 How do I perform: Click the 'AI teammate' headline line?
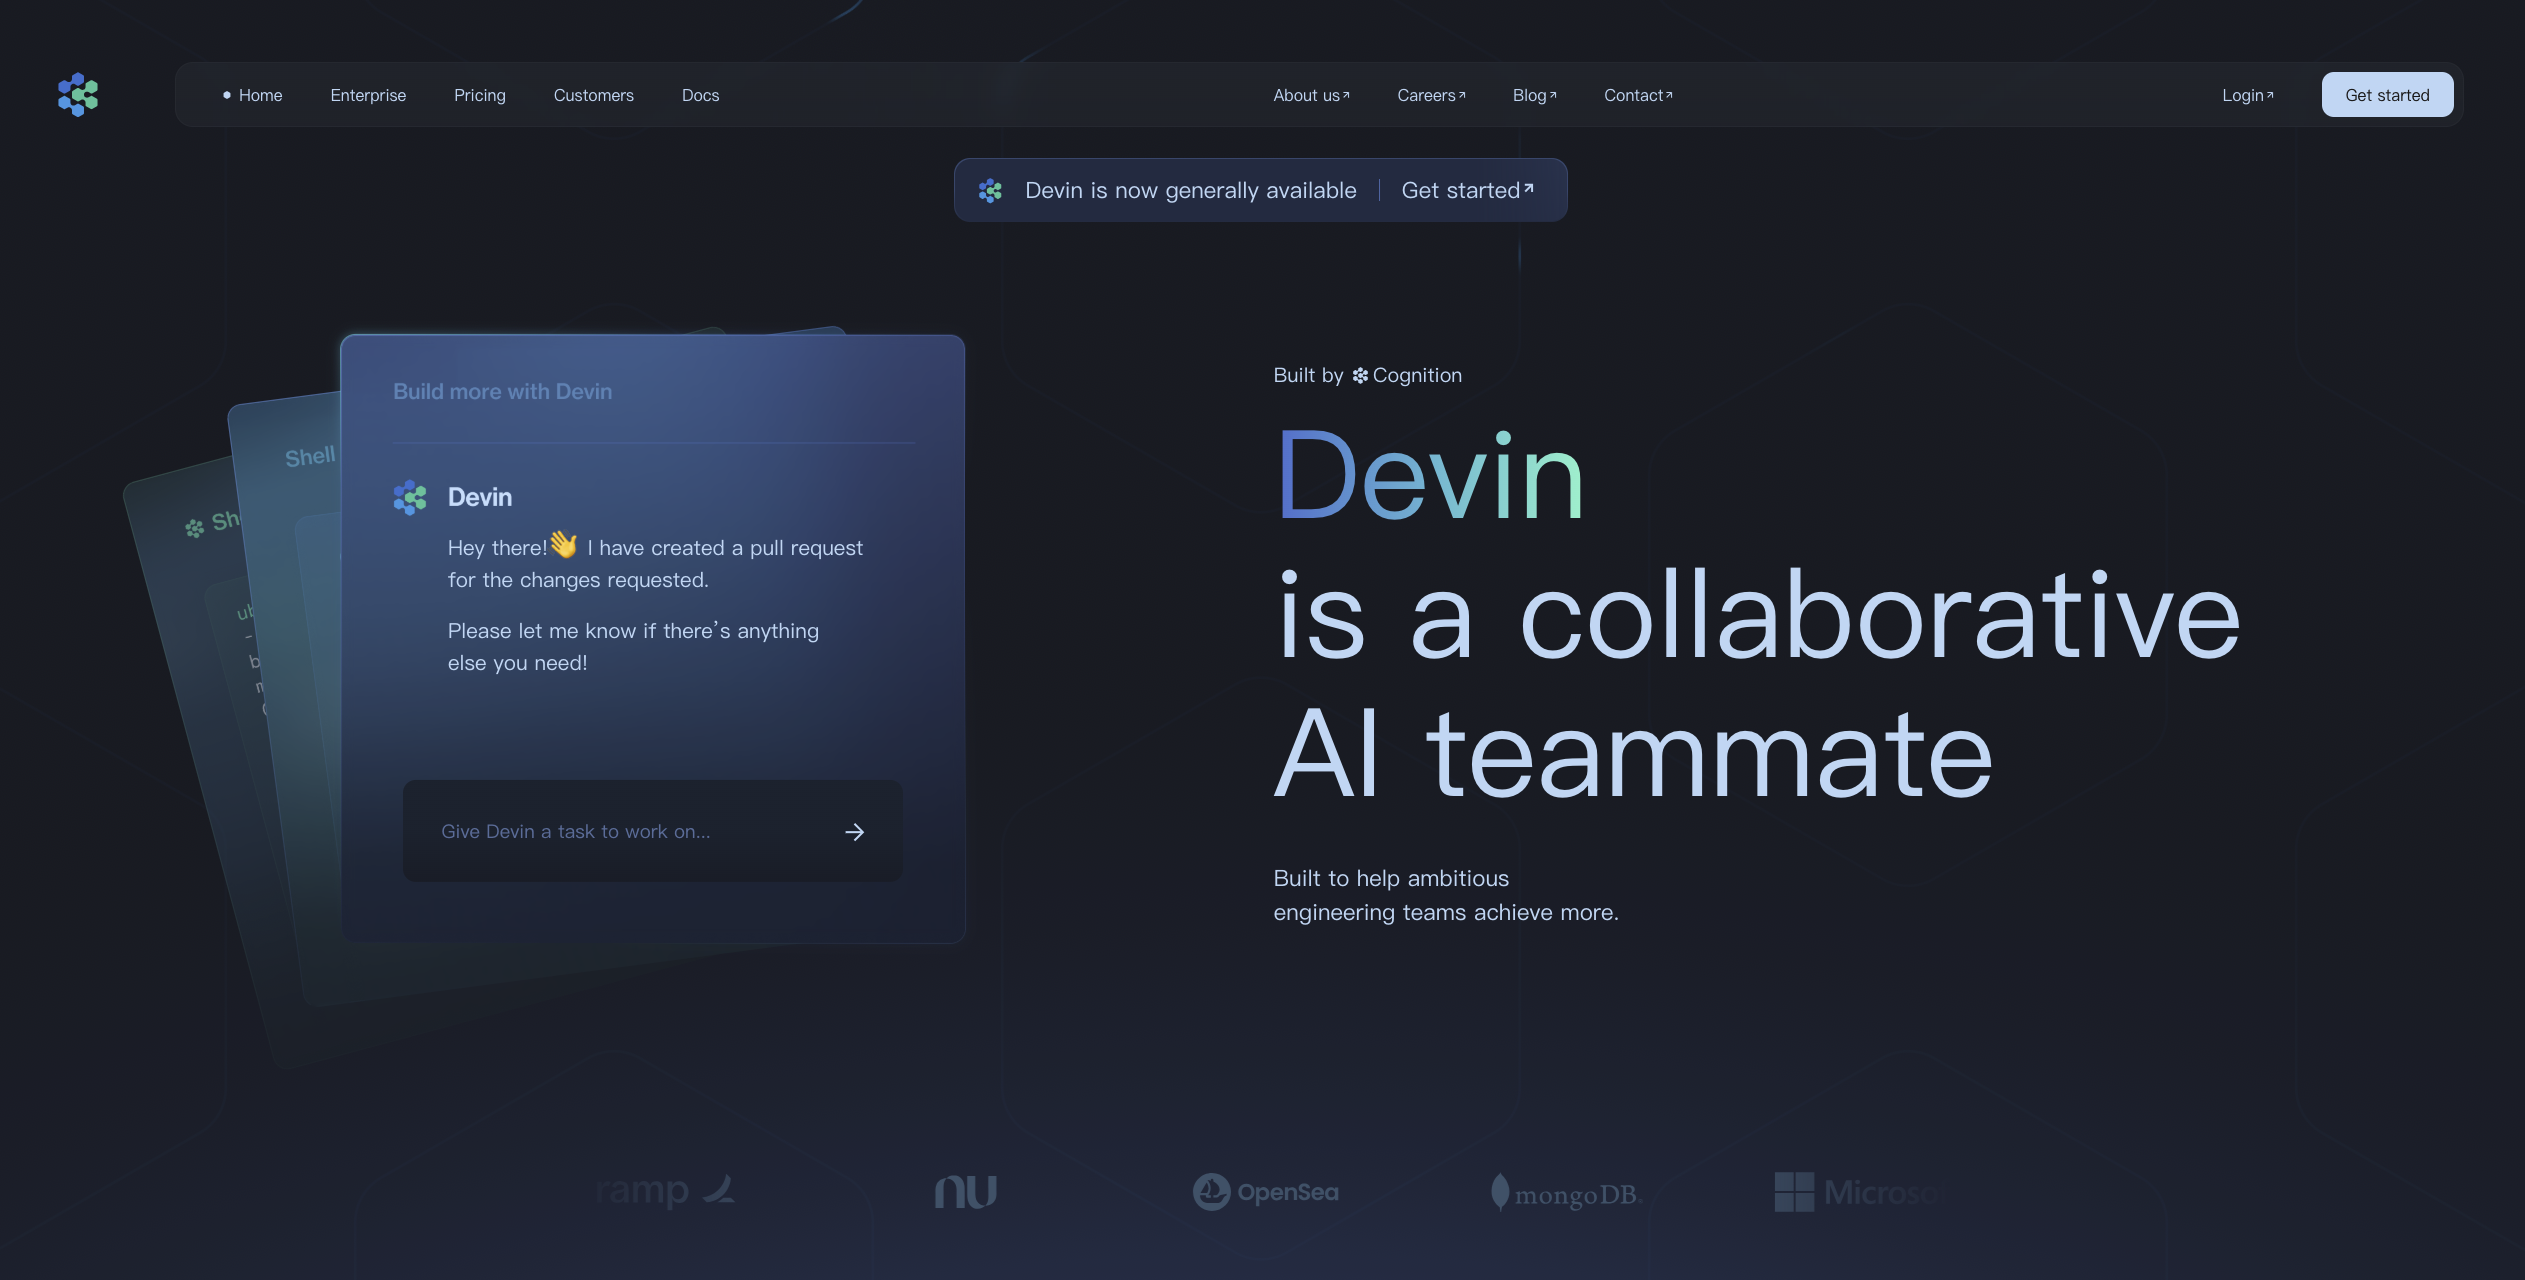(1633, 753)
